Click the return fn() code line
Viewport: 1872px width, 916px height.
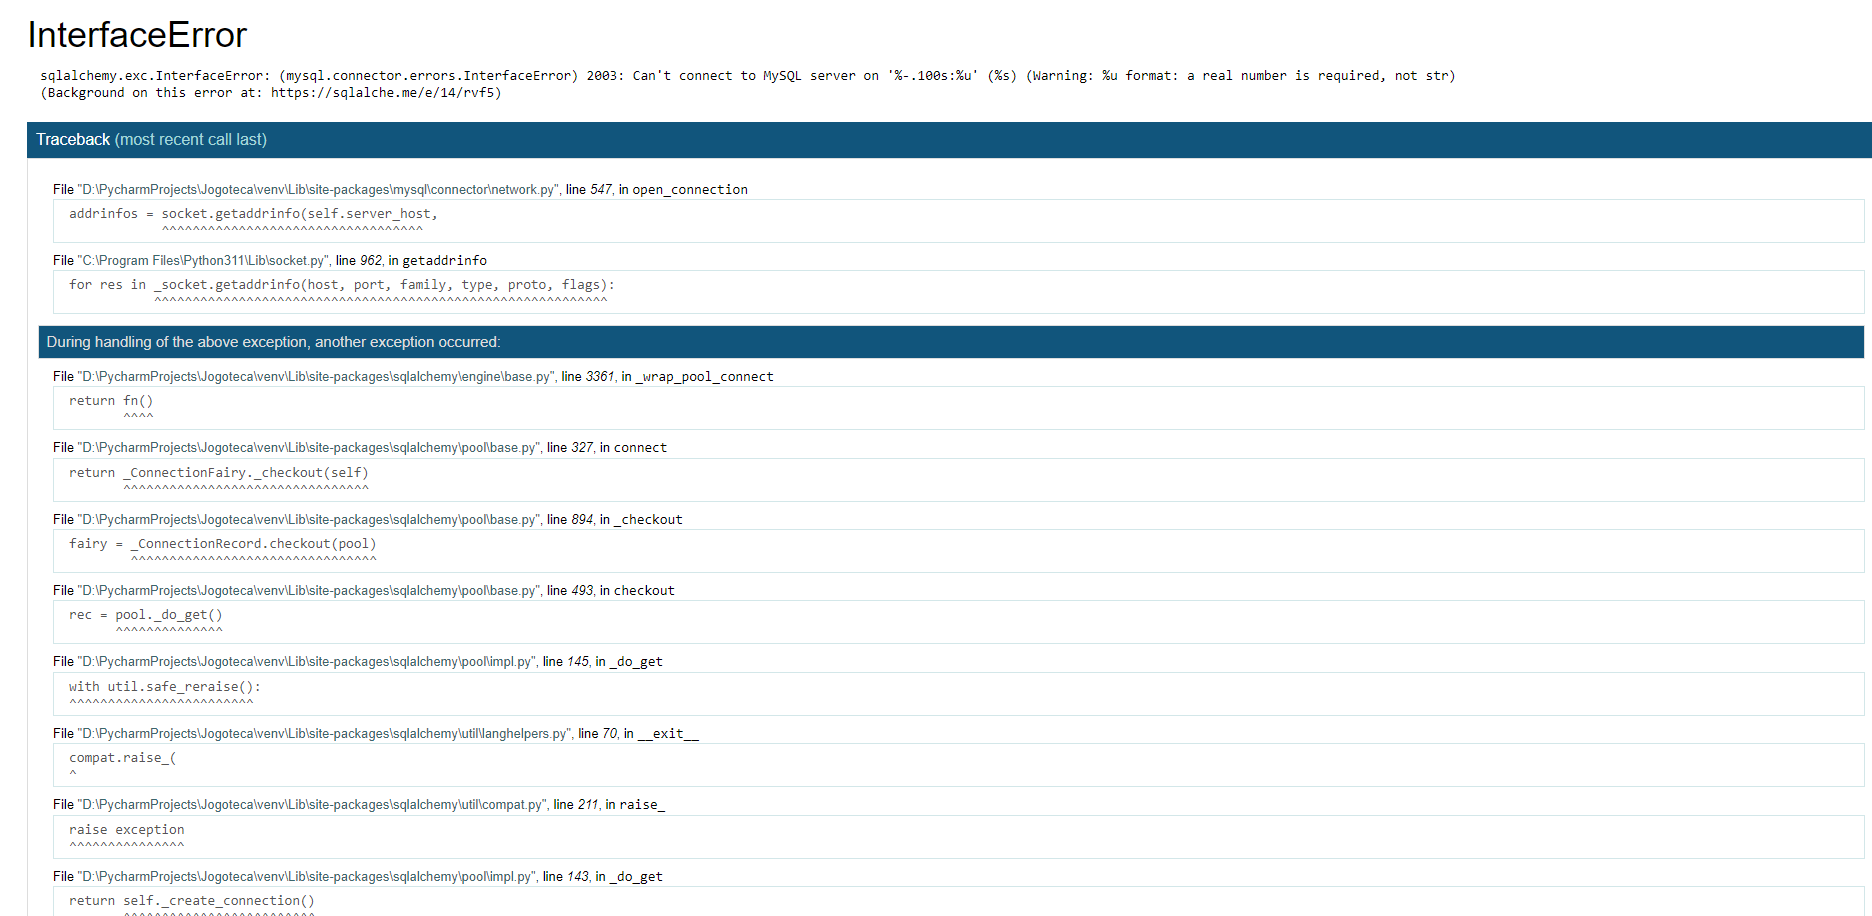958,408
